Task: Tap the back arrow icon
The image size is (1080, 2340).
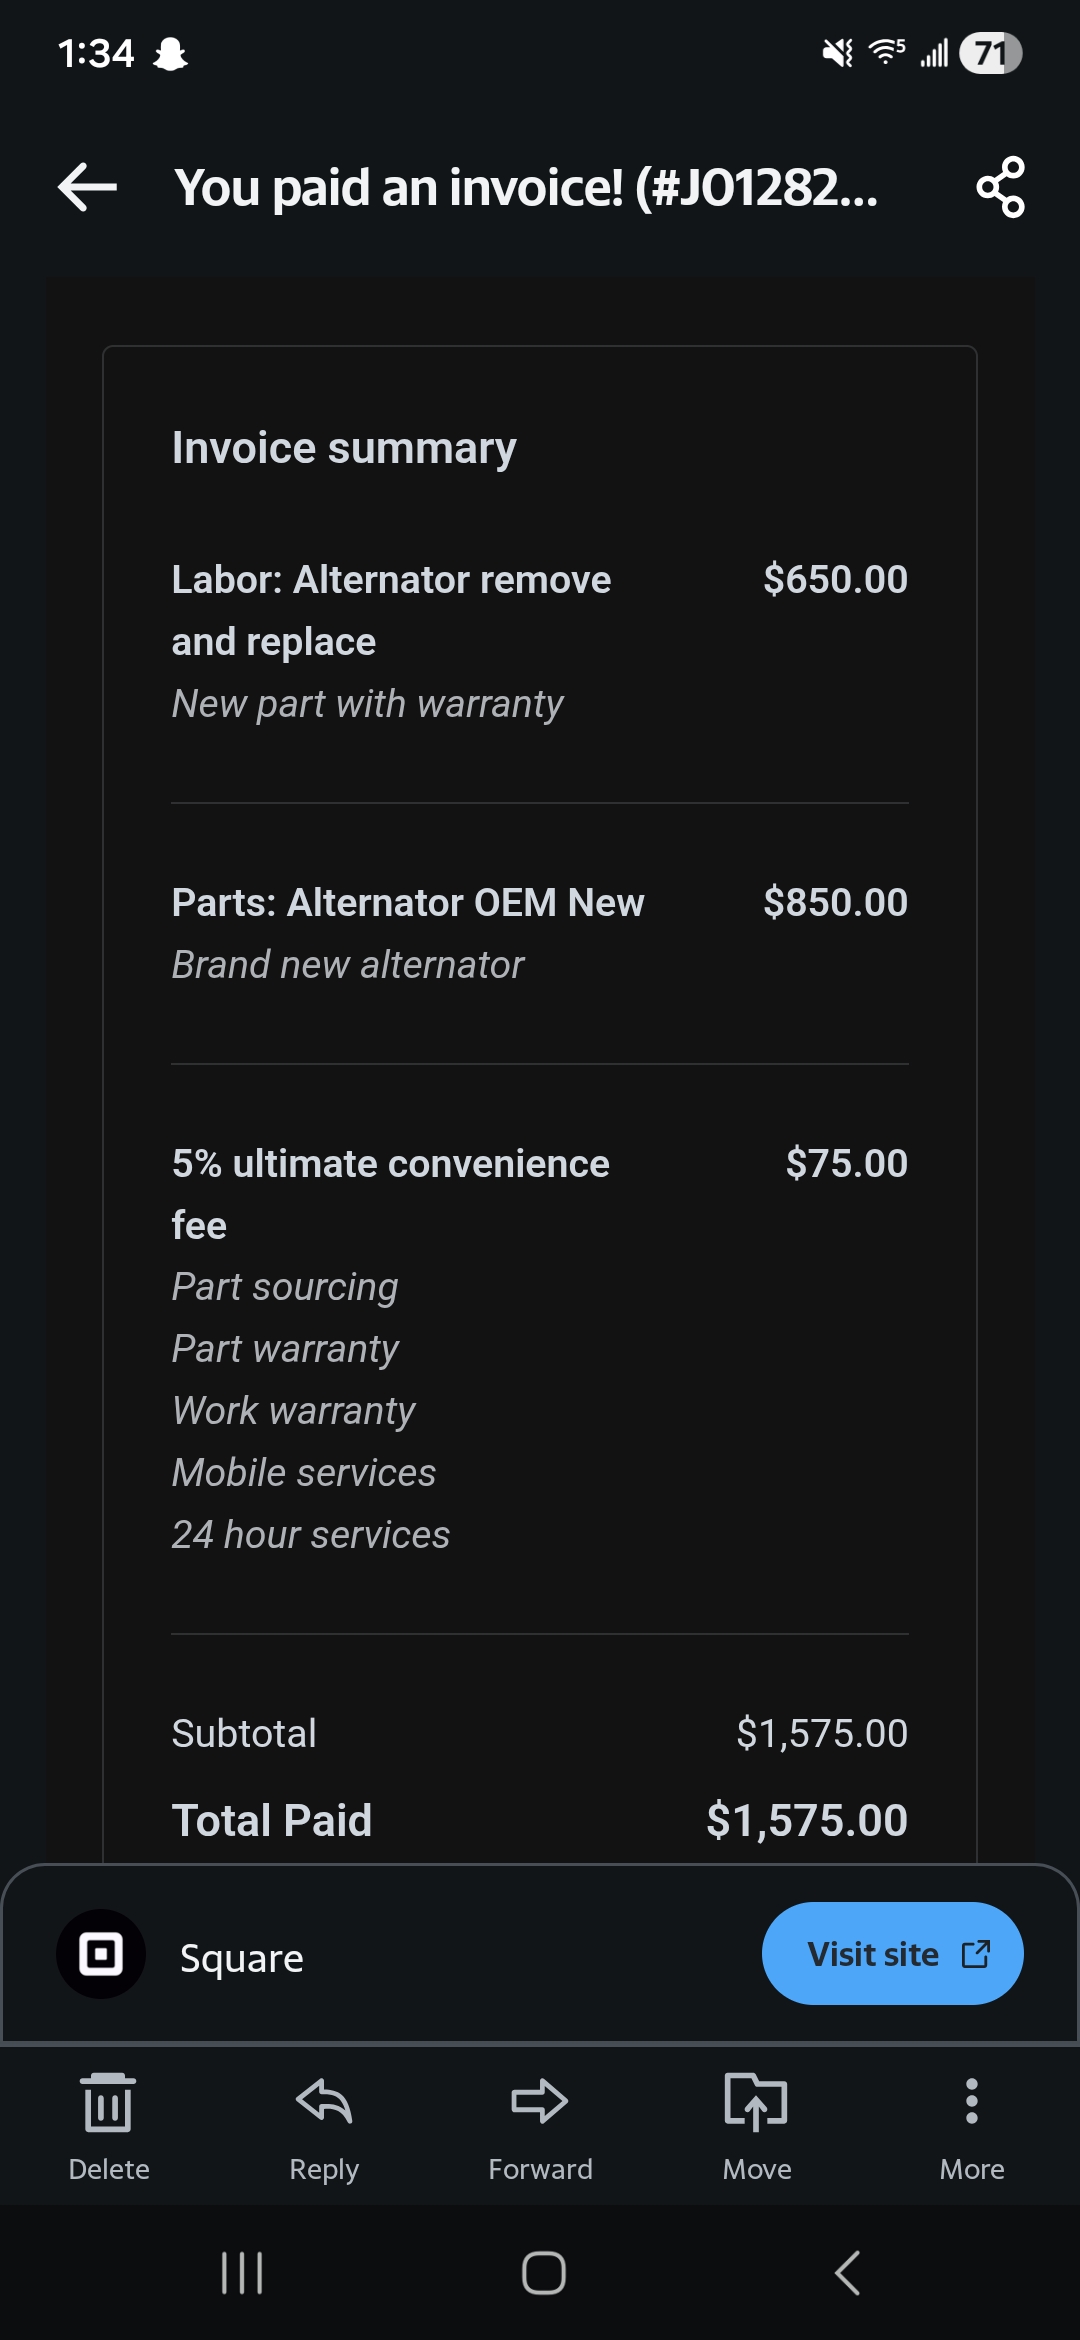Action: pyautogui.click(x=88, y=187)
